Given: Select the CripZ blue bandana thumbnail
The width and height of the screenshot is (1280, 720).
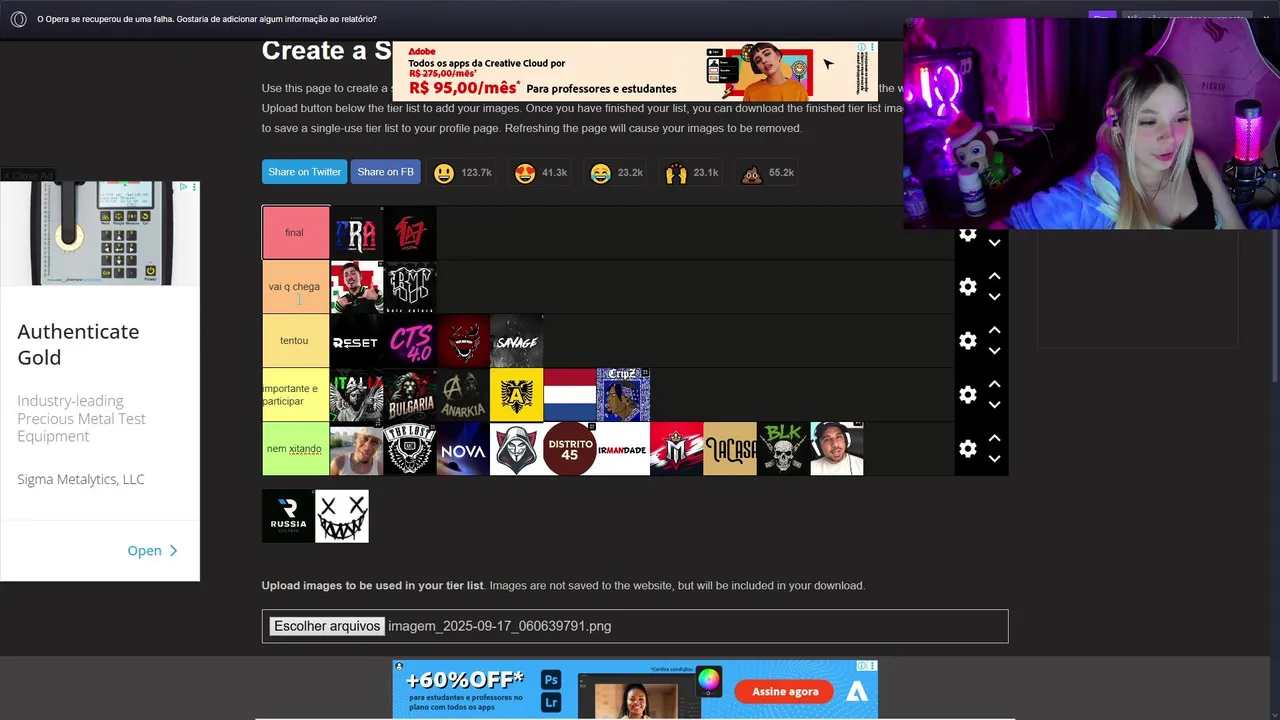Looking at the screenshot, I should [x=623, y=395].
